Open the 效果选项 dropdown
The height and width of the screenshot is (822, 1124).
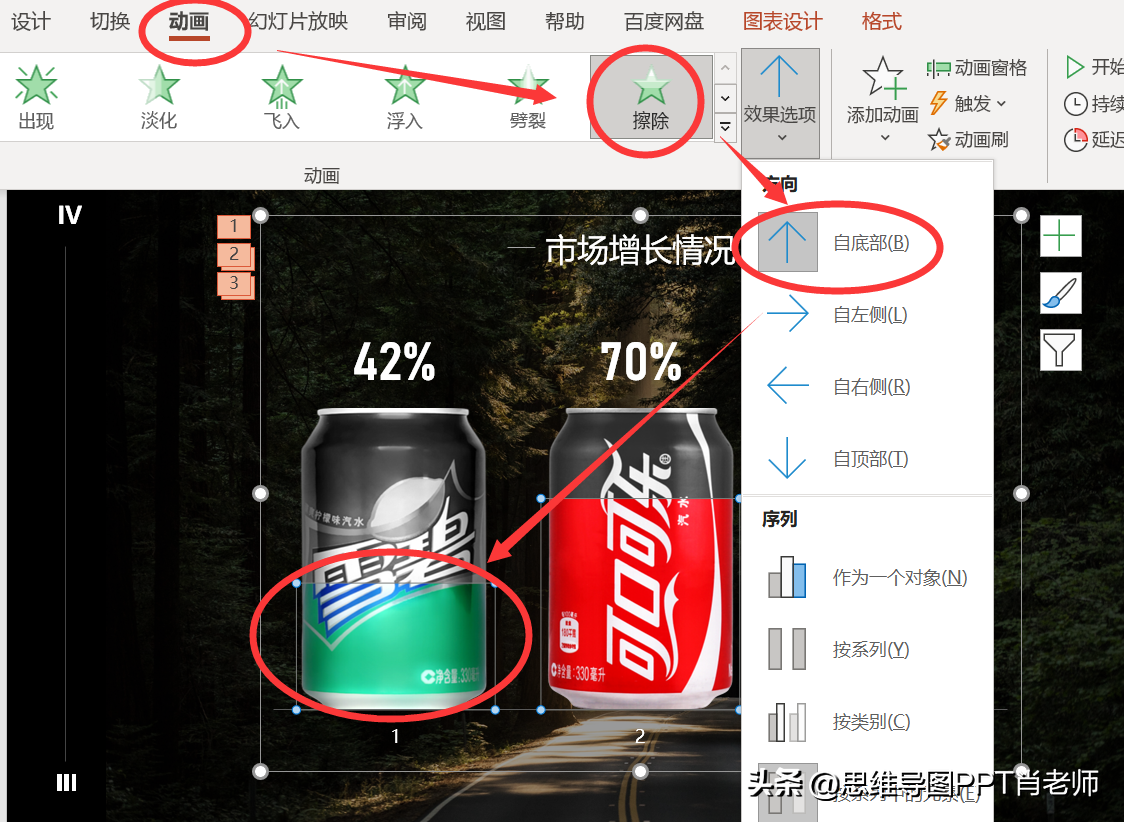(x=780, y=102)
